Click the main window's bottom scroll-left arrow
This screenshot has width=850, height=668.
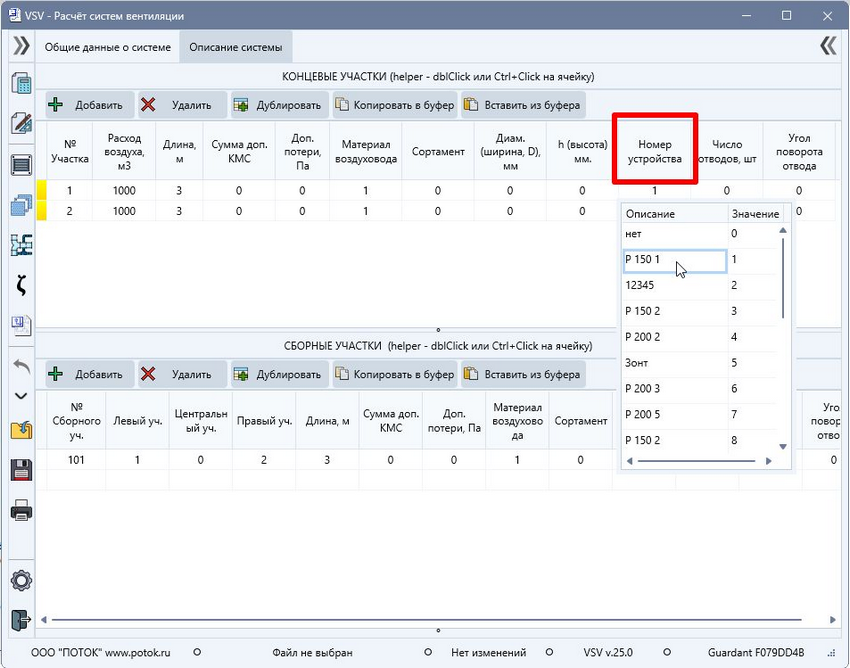pyautogui.click(x=43, y=620)
